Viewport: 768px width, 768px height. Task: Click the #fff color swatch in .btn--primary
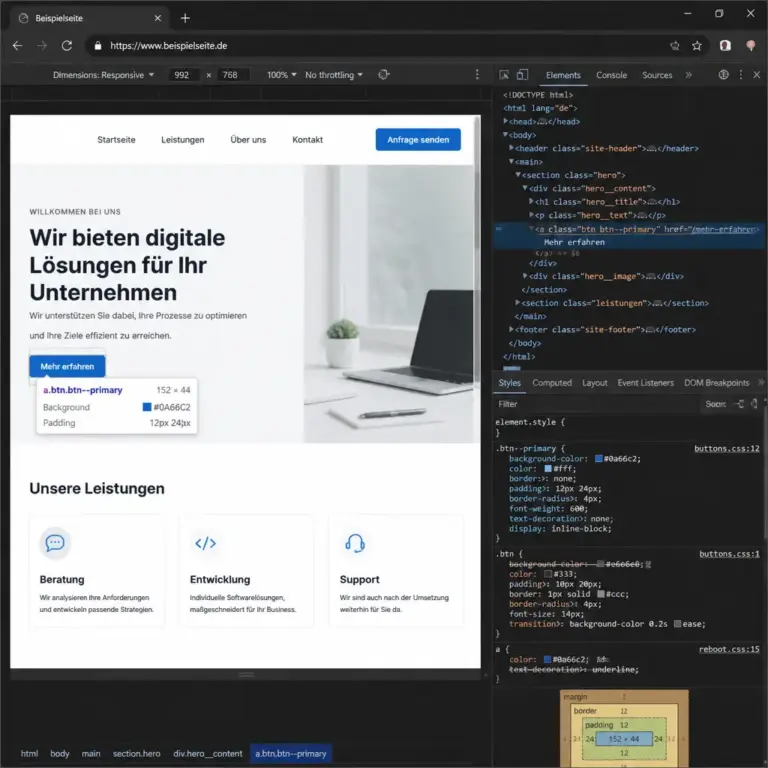548,469
